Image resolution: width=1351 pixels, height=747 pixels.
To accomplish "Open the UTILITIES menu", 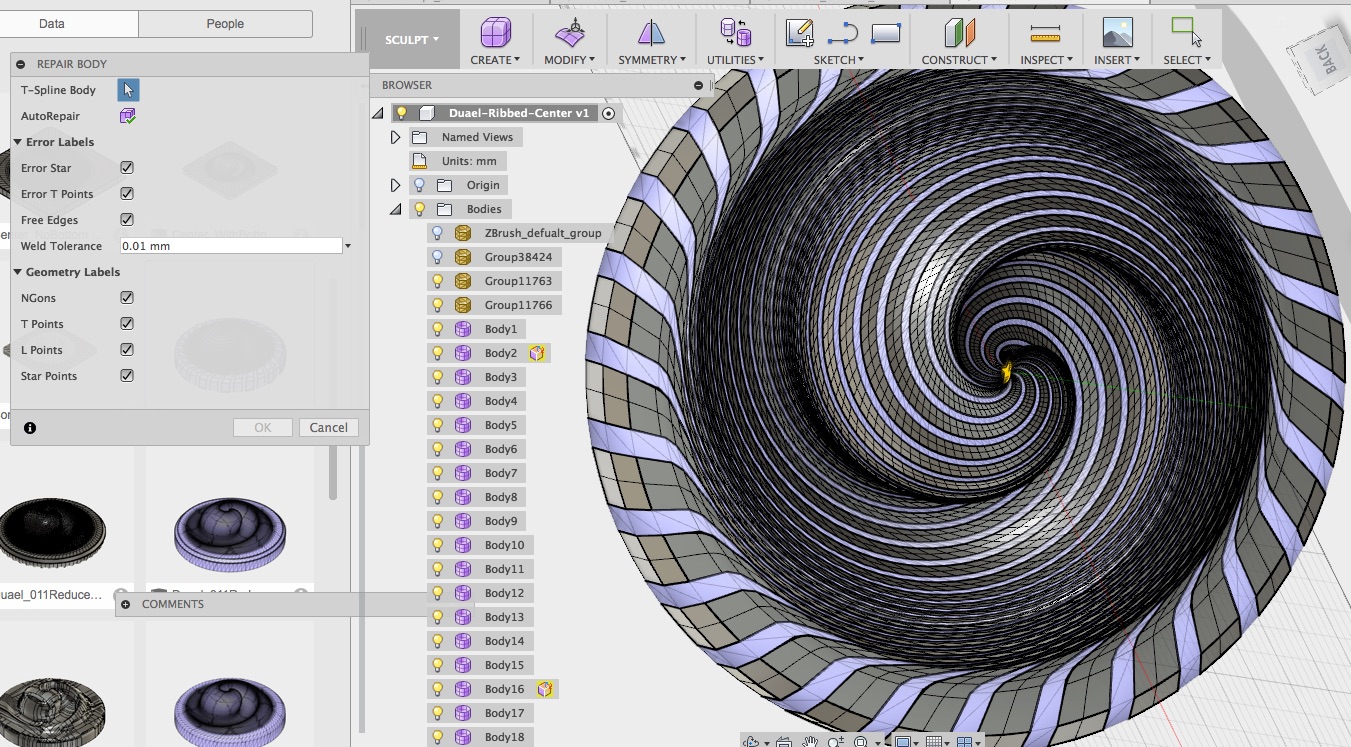I will coord(735,60).
